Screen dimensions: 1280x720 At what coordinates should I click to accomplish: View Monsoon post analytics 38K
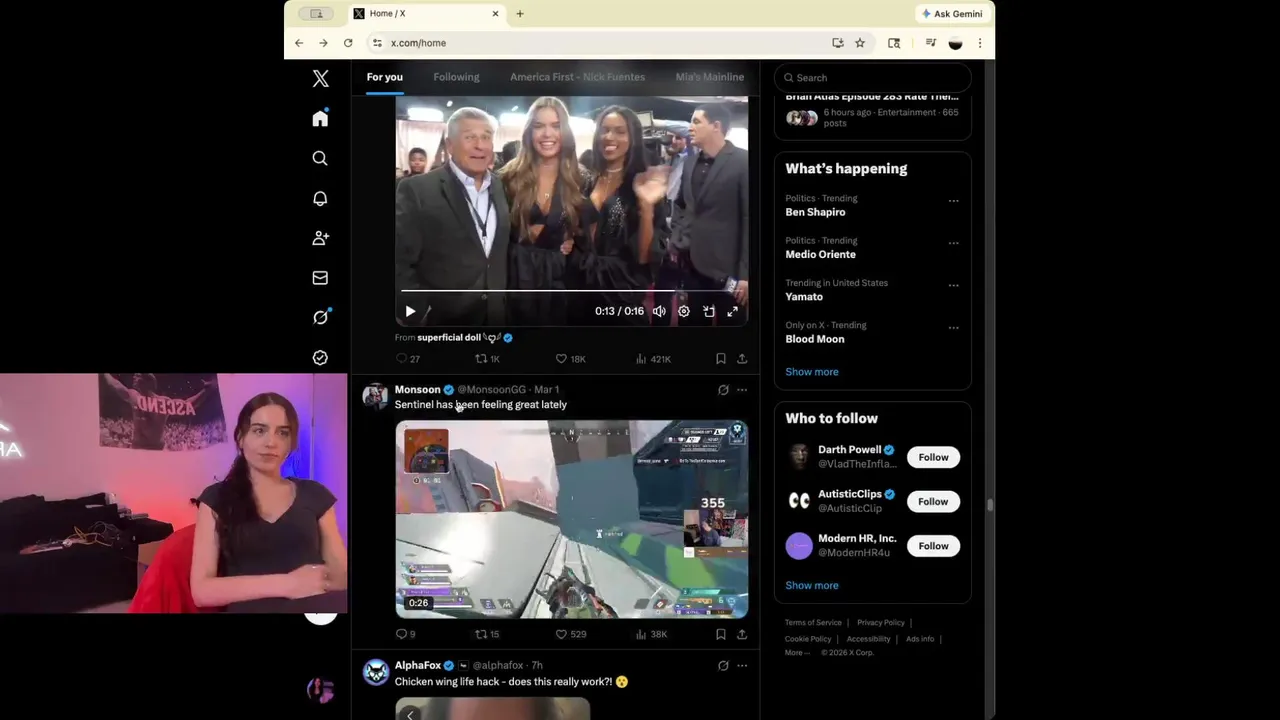651,634
